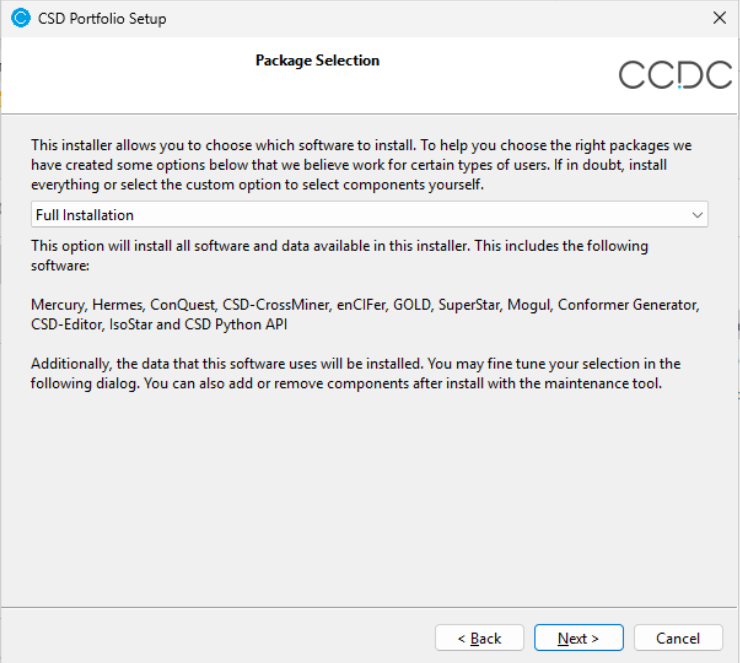Click the CCDC logo in the header
This screenshot has height=663, width=740.
(x=675, y=75)
